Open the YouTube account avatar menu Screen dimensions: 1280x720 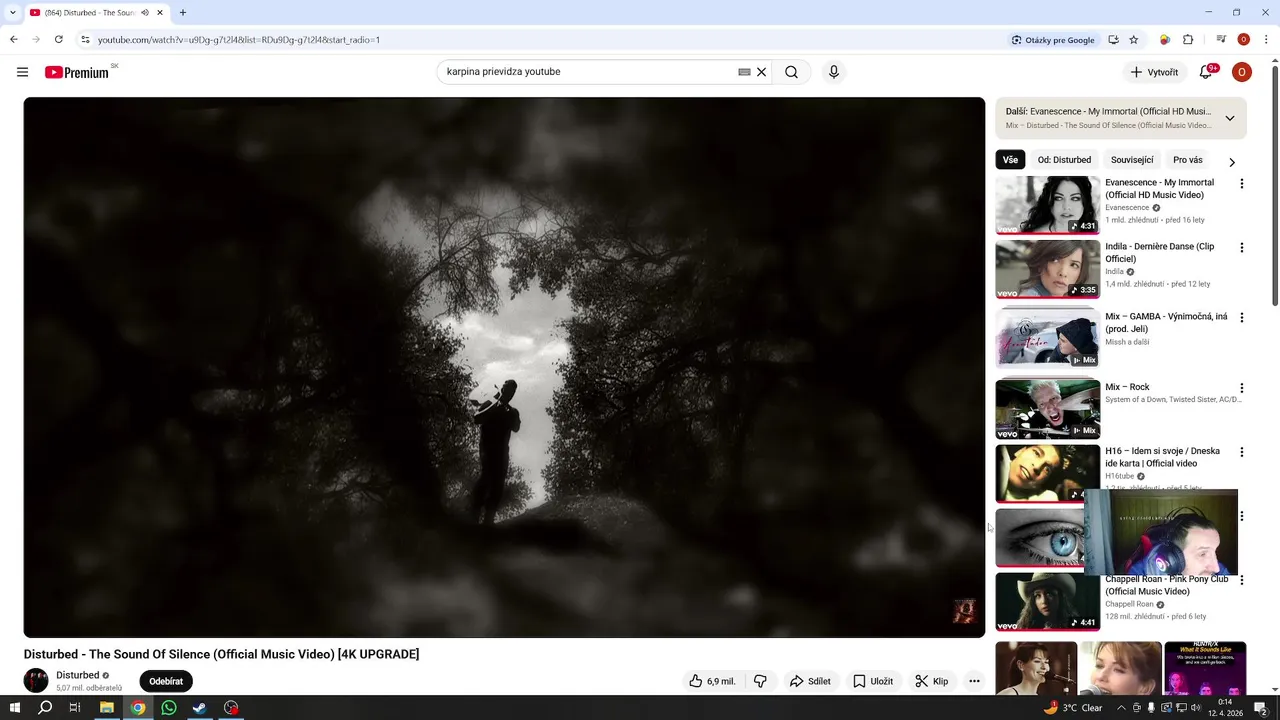click(1241, 72)
